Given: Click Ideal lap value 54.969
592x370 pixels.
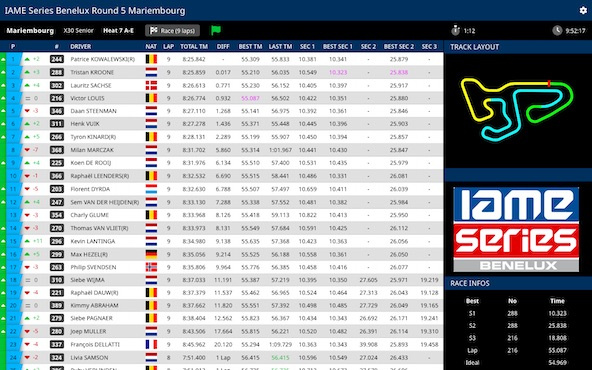Looking at the screenshot, I should coord(557,363).
